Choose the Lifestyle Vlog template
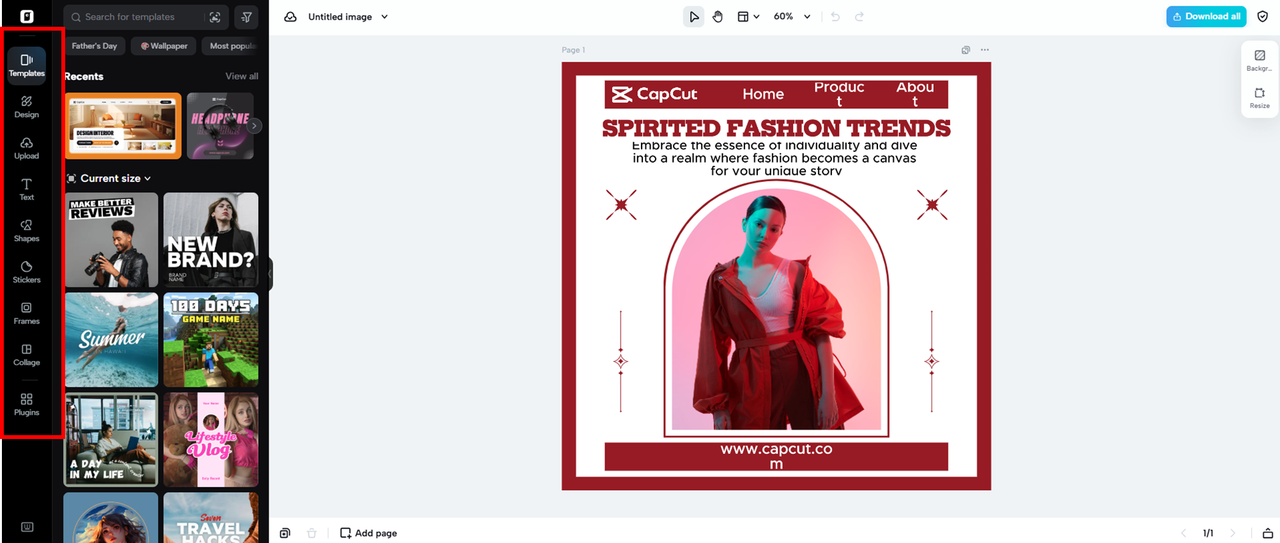 pyautogui.click(x=211, y=440)
